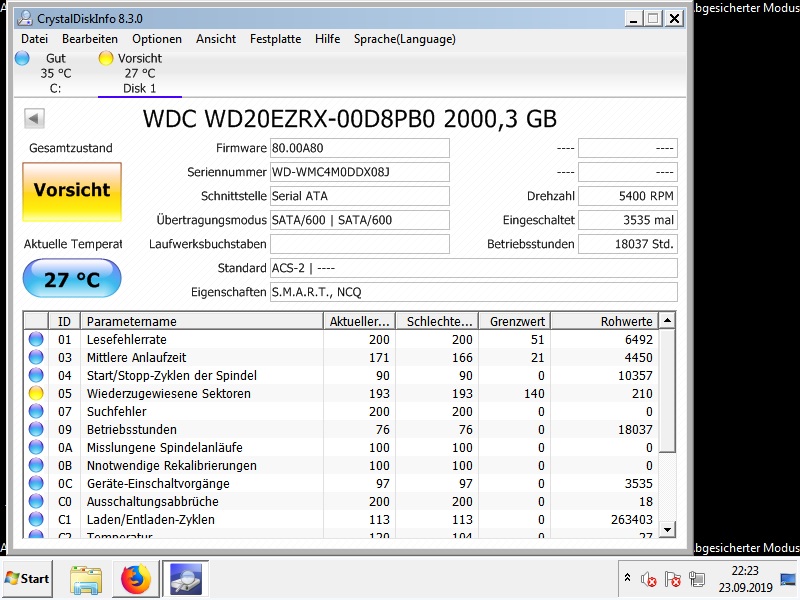
Task: Click the Mittlere Anlaufzeit parameter name
Action: point(136,358)
